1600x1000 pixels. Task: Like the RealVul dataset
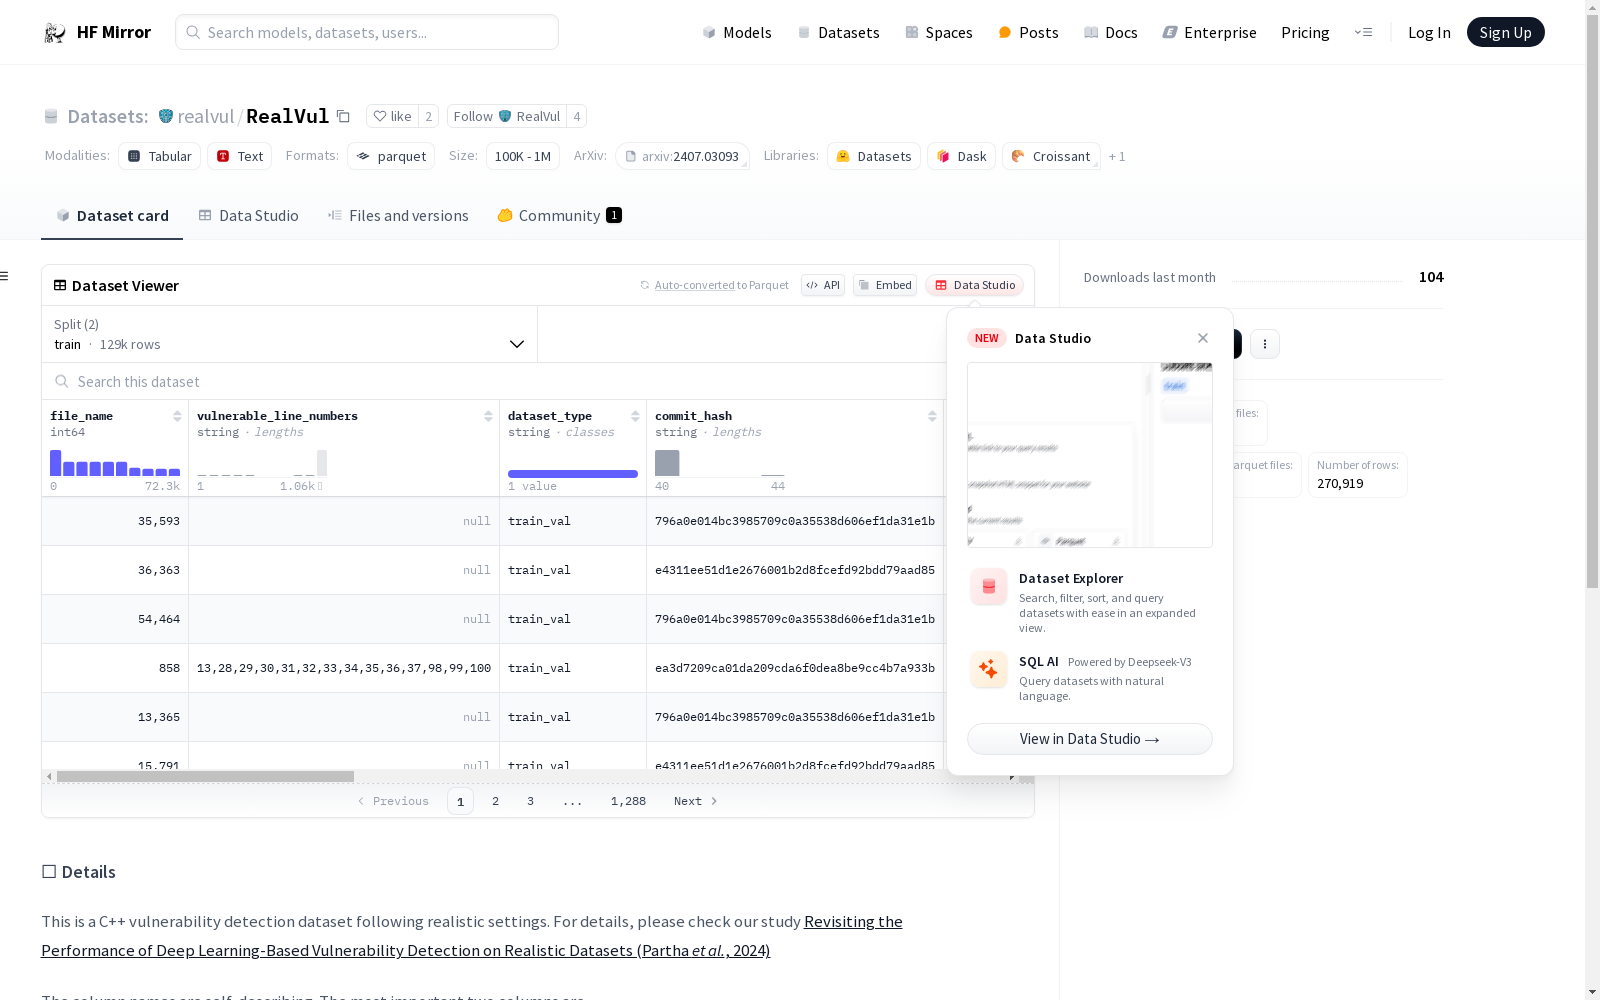tap(392, 116)
